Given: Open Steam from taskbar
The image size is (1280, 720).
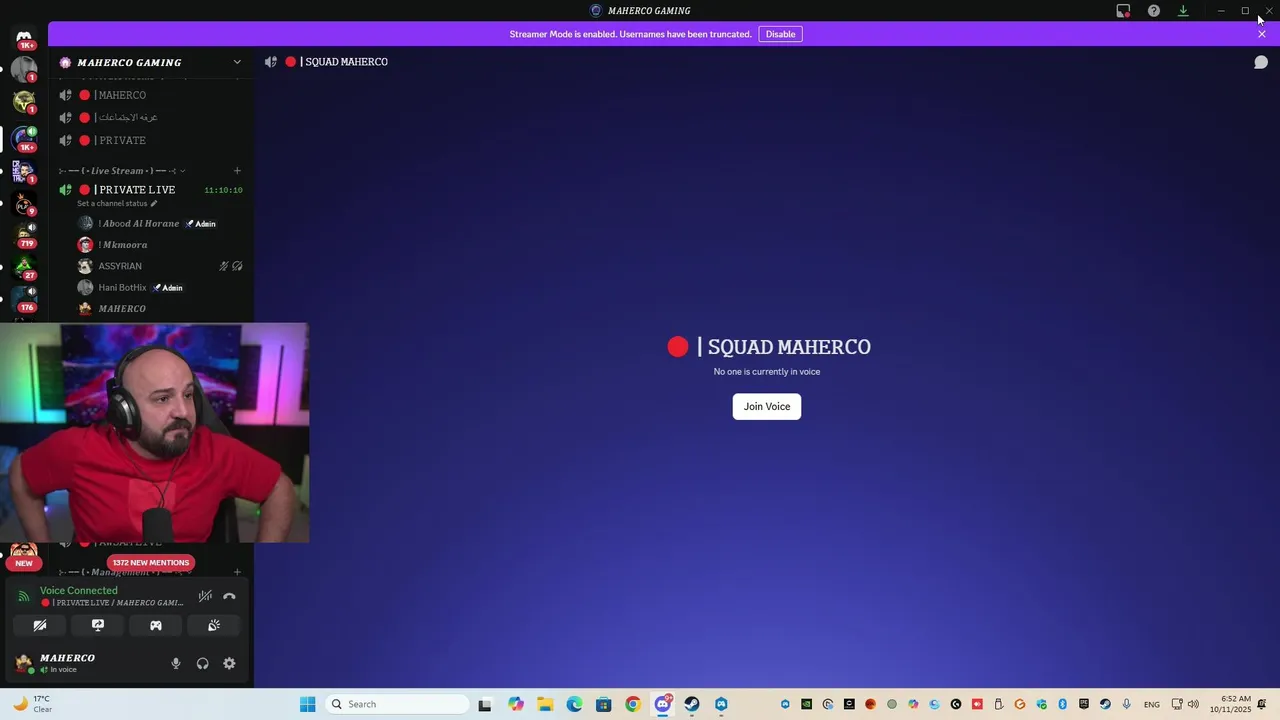Looking at the screenshot, I should click(691, 704).
